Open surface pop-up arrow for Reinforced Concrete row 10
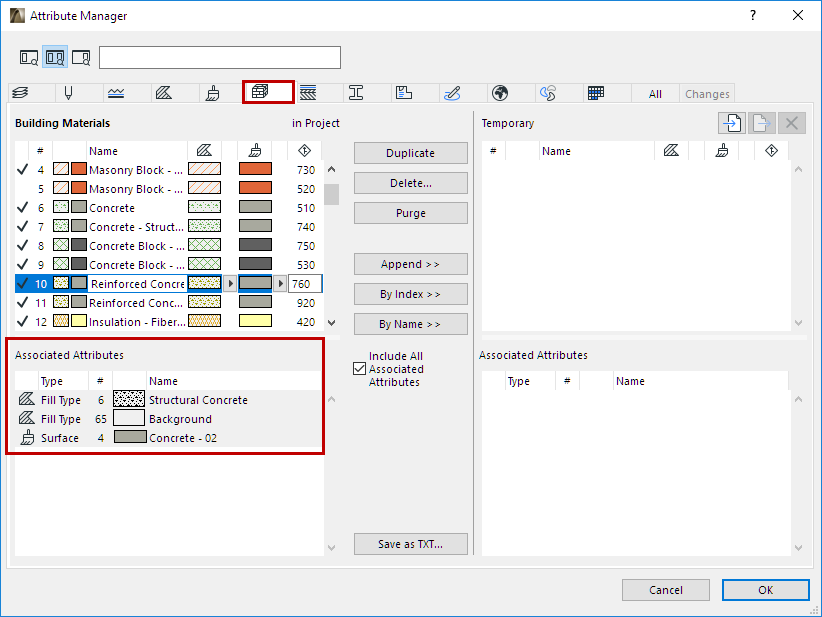Screen dimensions: 822x617 tap(280, 284)
